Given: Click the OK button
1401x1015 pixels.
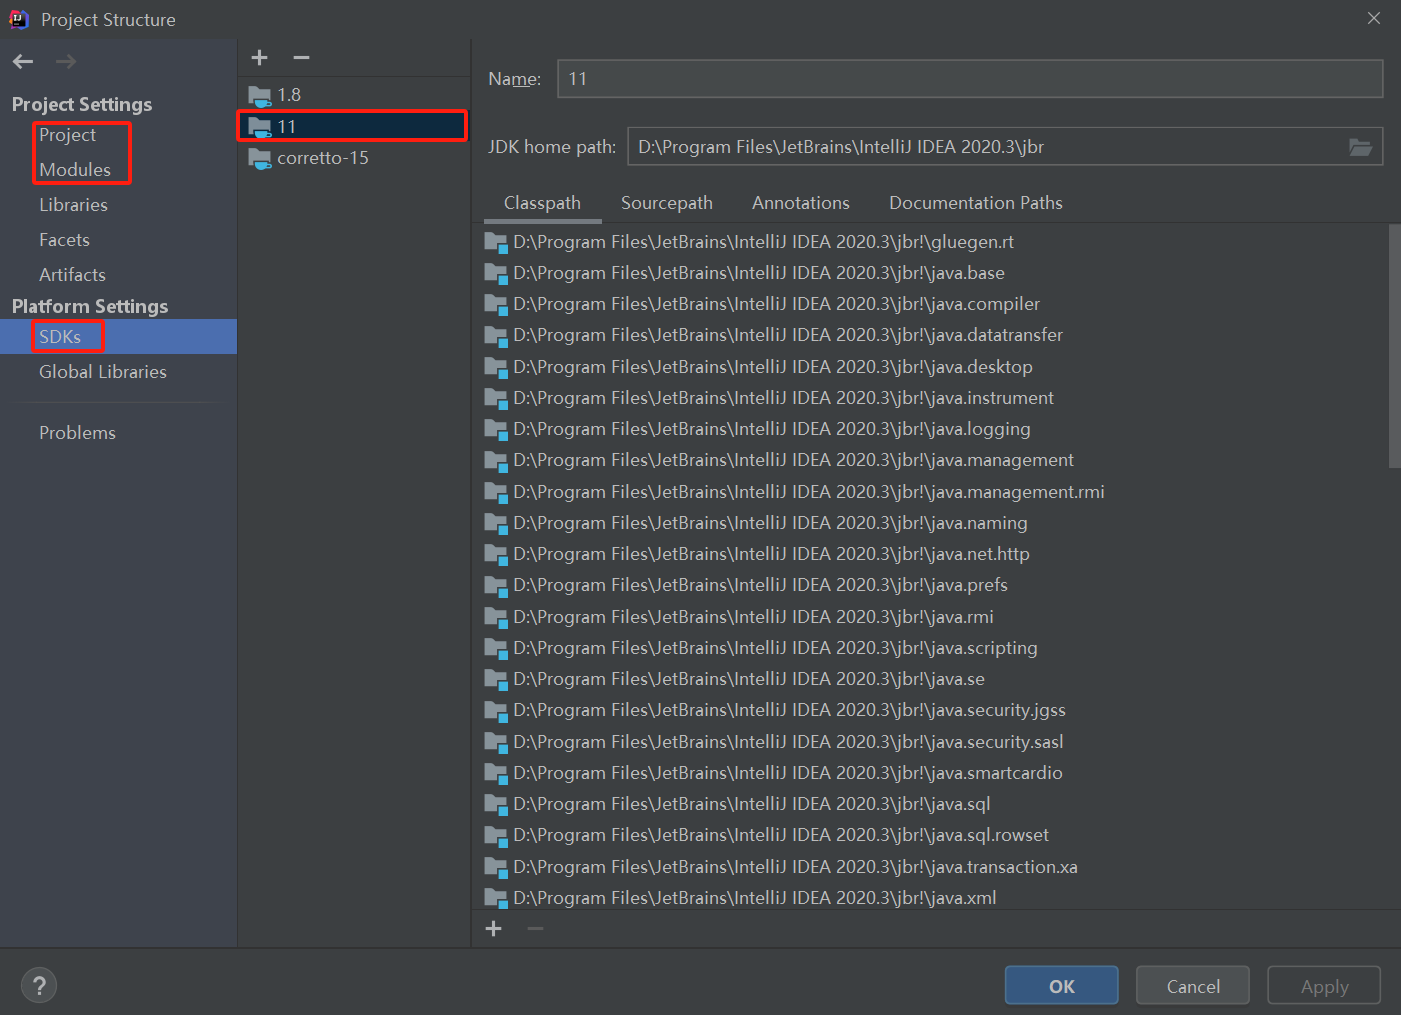Looking at the screenshot, I should click(1062, 986).
